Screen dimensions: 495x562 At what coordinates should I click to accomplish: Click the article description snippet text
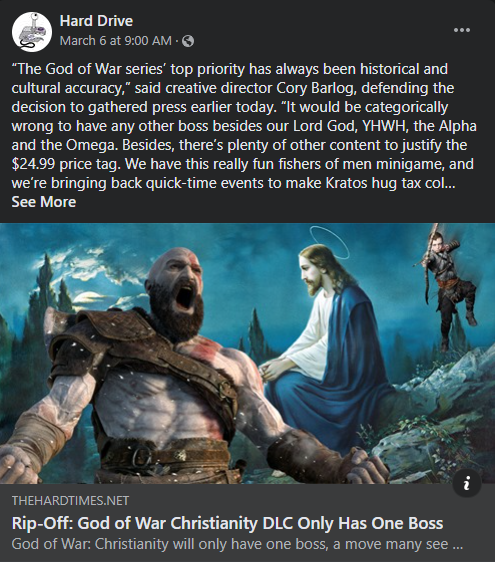click(x=237, y=544)
